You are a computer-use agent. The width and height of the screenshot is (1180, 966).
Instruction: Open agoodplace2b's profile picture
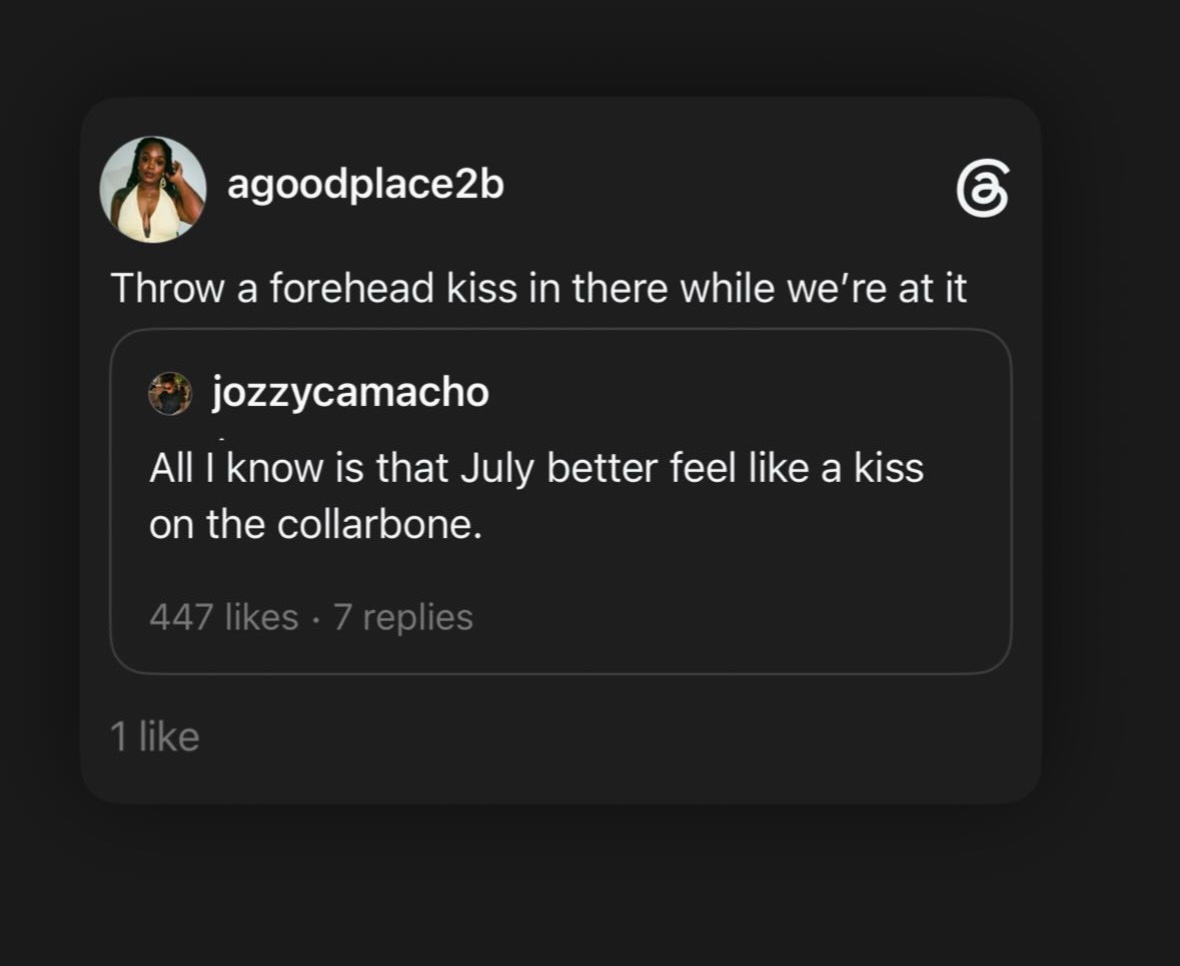click(153, 190)
